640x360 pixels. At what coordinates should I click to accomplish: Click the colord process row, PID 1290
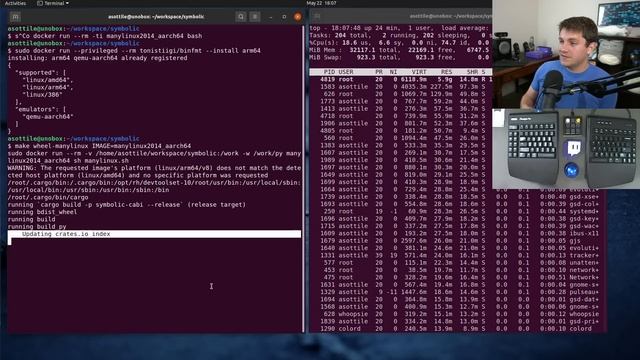pyautogui.click(x=455, y=329)
